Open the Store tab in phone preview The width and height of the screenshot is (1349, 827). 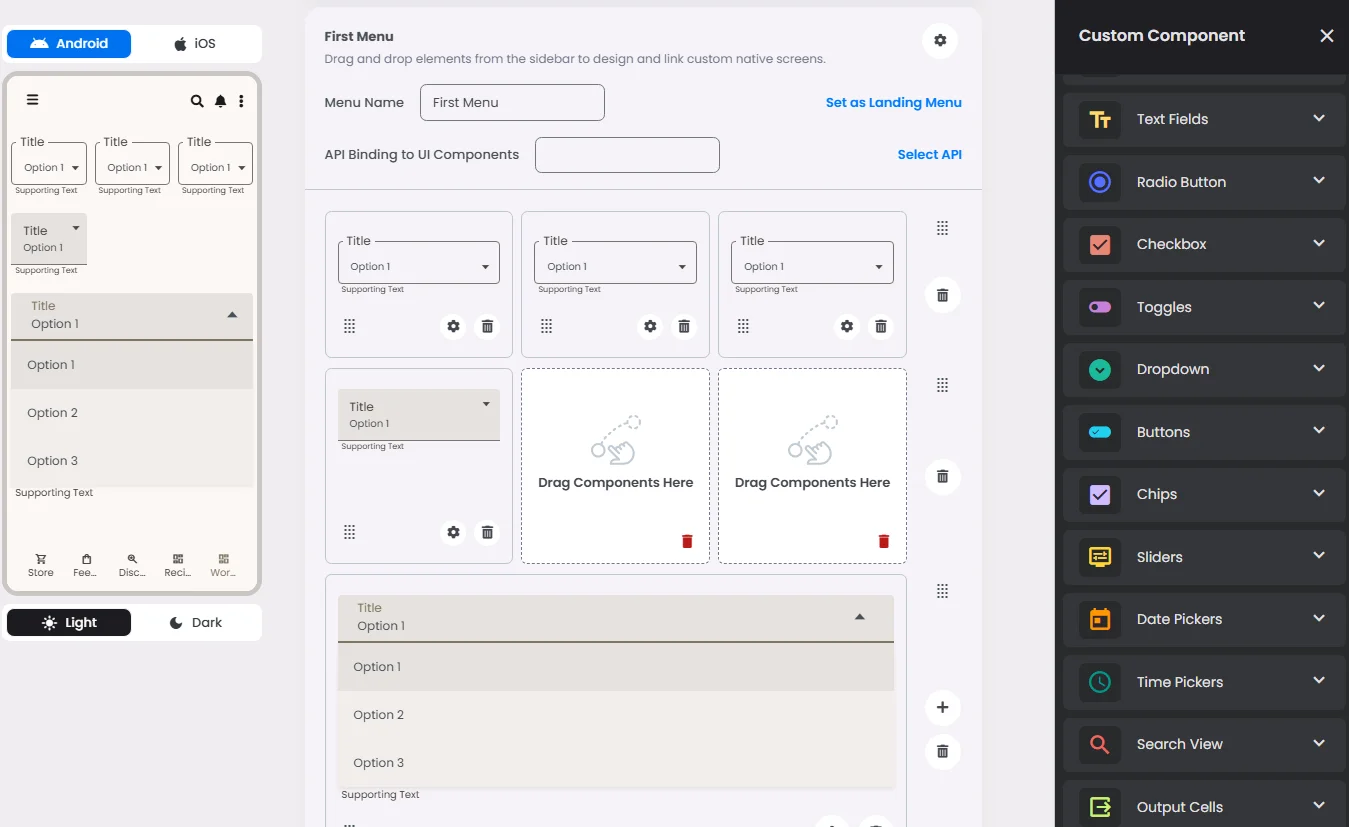click(41, 565)
